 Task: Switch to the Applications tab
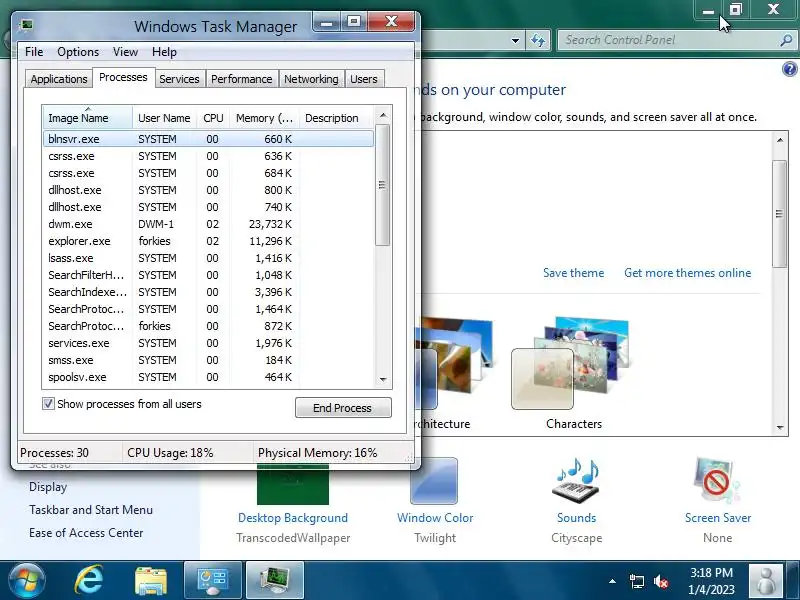coord(59,79)
